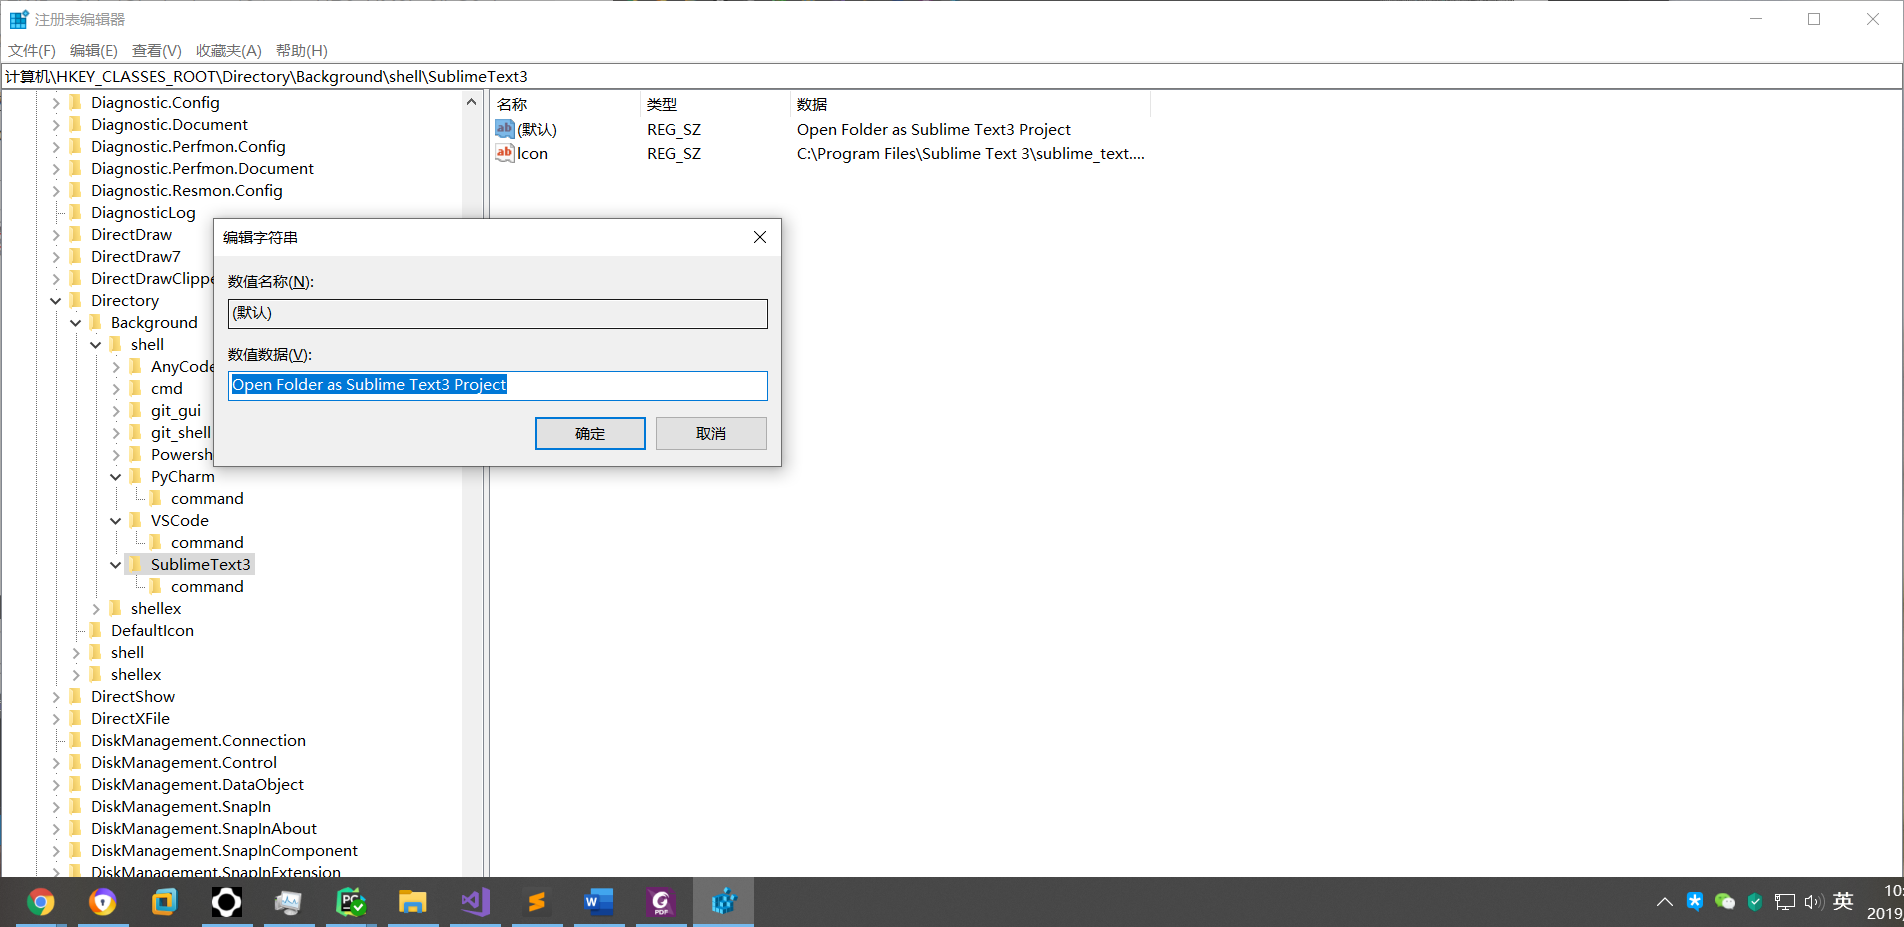This screenshot has height=927, width=1904.
Task: Show hidden tray icons chevron
Action: click(x=1664, y=902)
